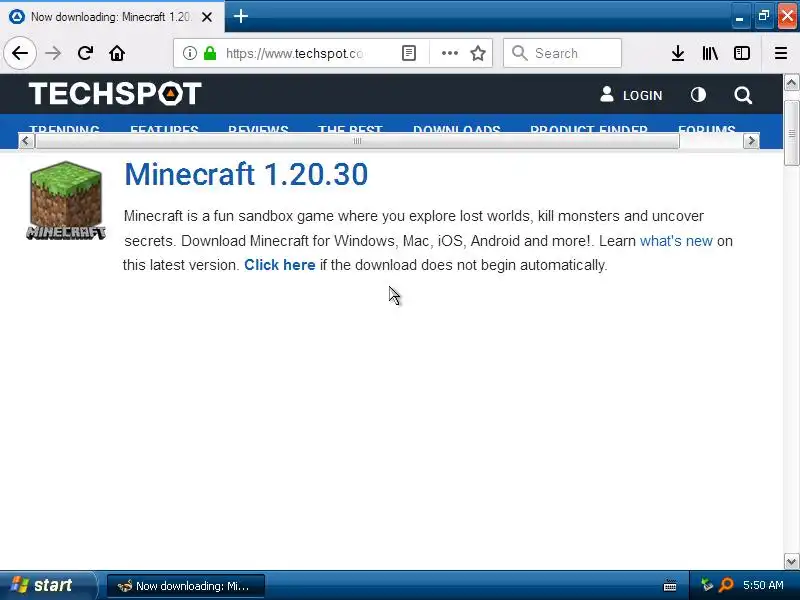Click the page scrollbar up arrow
Screen dimensions: 800x600
(791, 83)
